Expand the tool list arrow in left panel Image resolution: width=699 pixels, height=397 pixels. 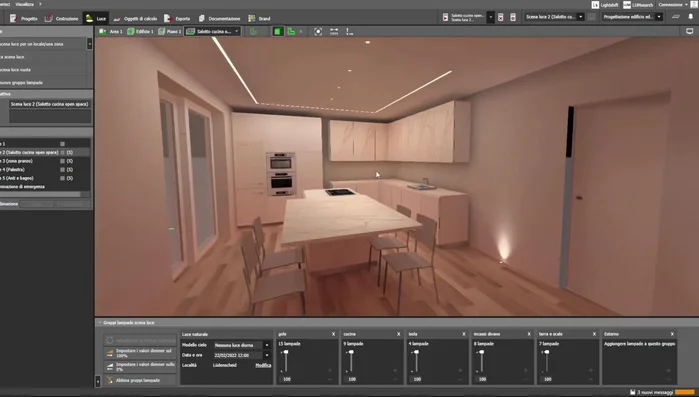point(90,44)
